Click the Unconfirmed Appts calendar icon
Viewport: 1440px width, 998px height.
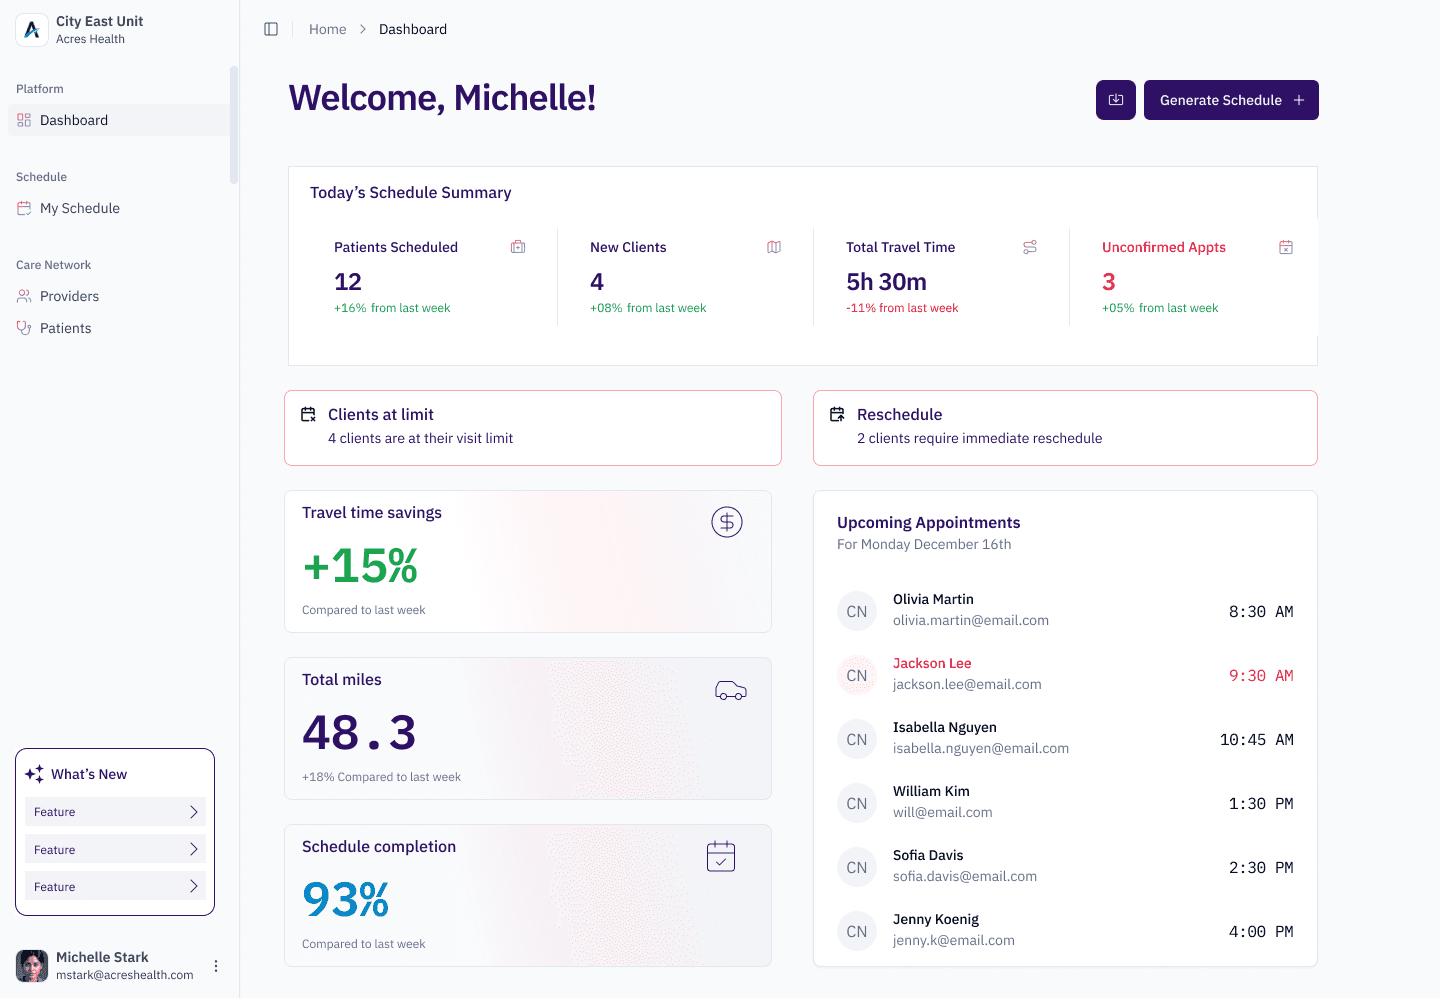pyautogui.click(x=1286, y=247)
